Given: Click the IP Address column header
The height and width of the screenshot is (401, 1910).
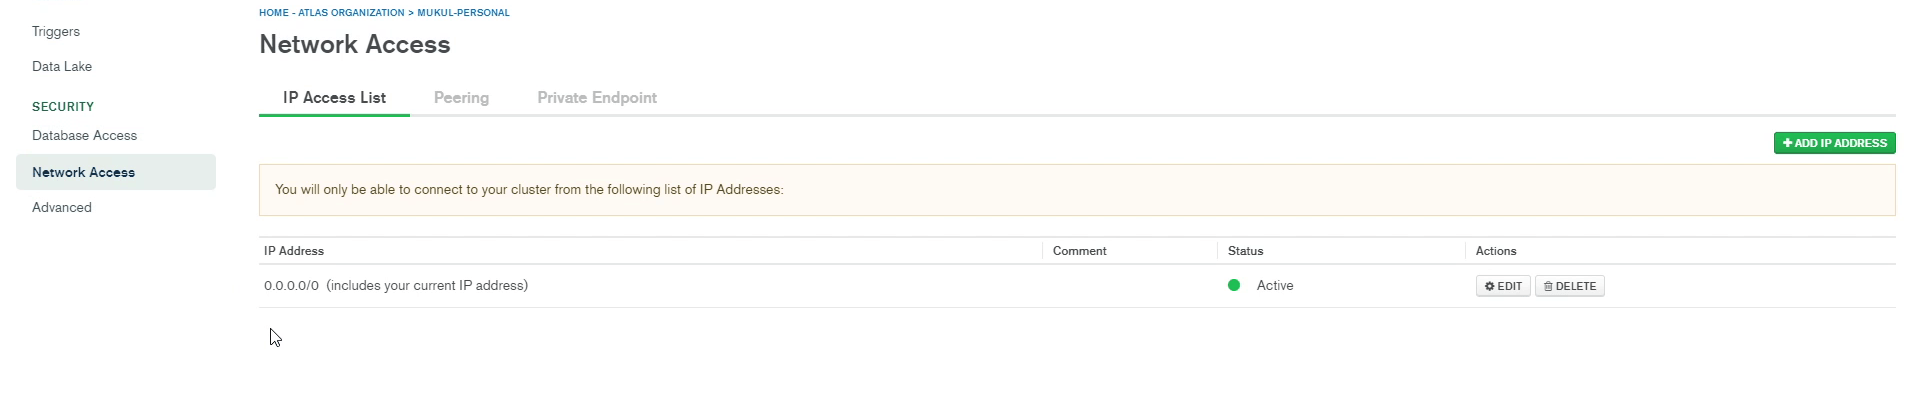Looking at the screenshot, I should [x=294, y=251].
